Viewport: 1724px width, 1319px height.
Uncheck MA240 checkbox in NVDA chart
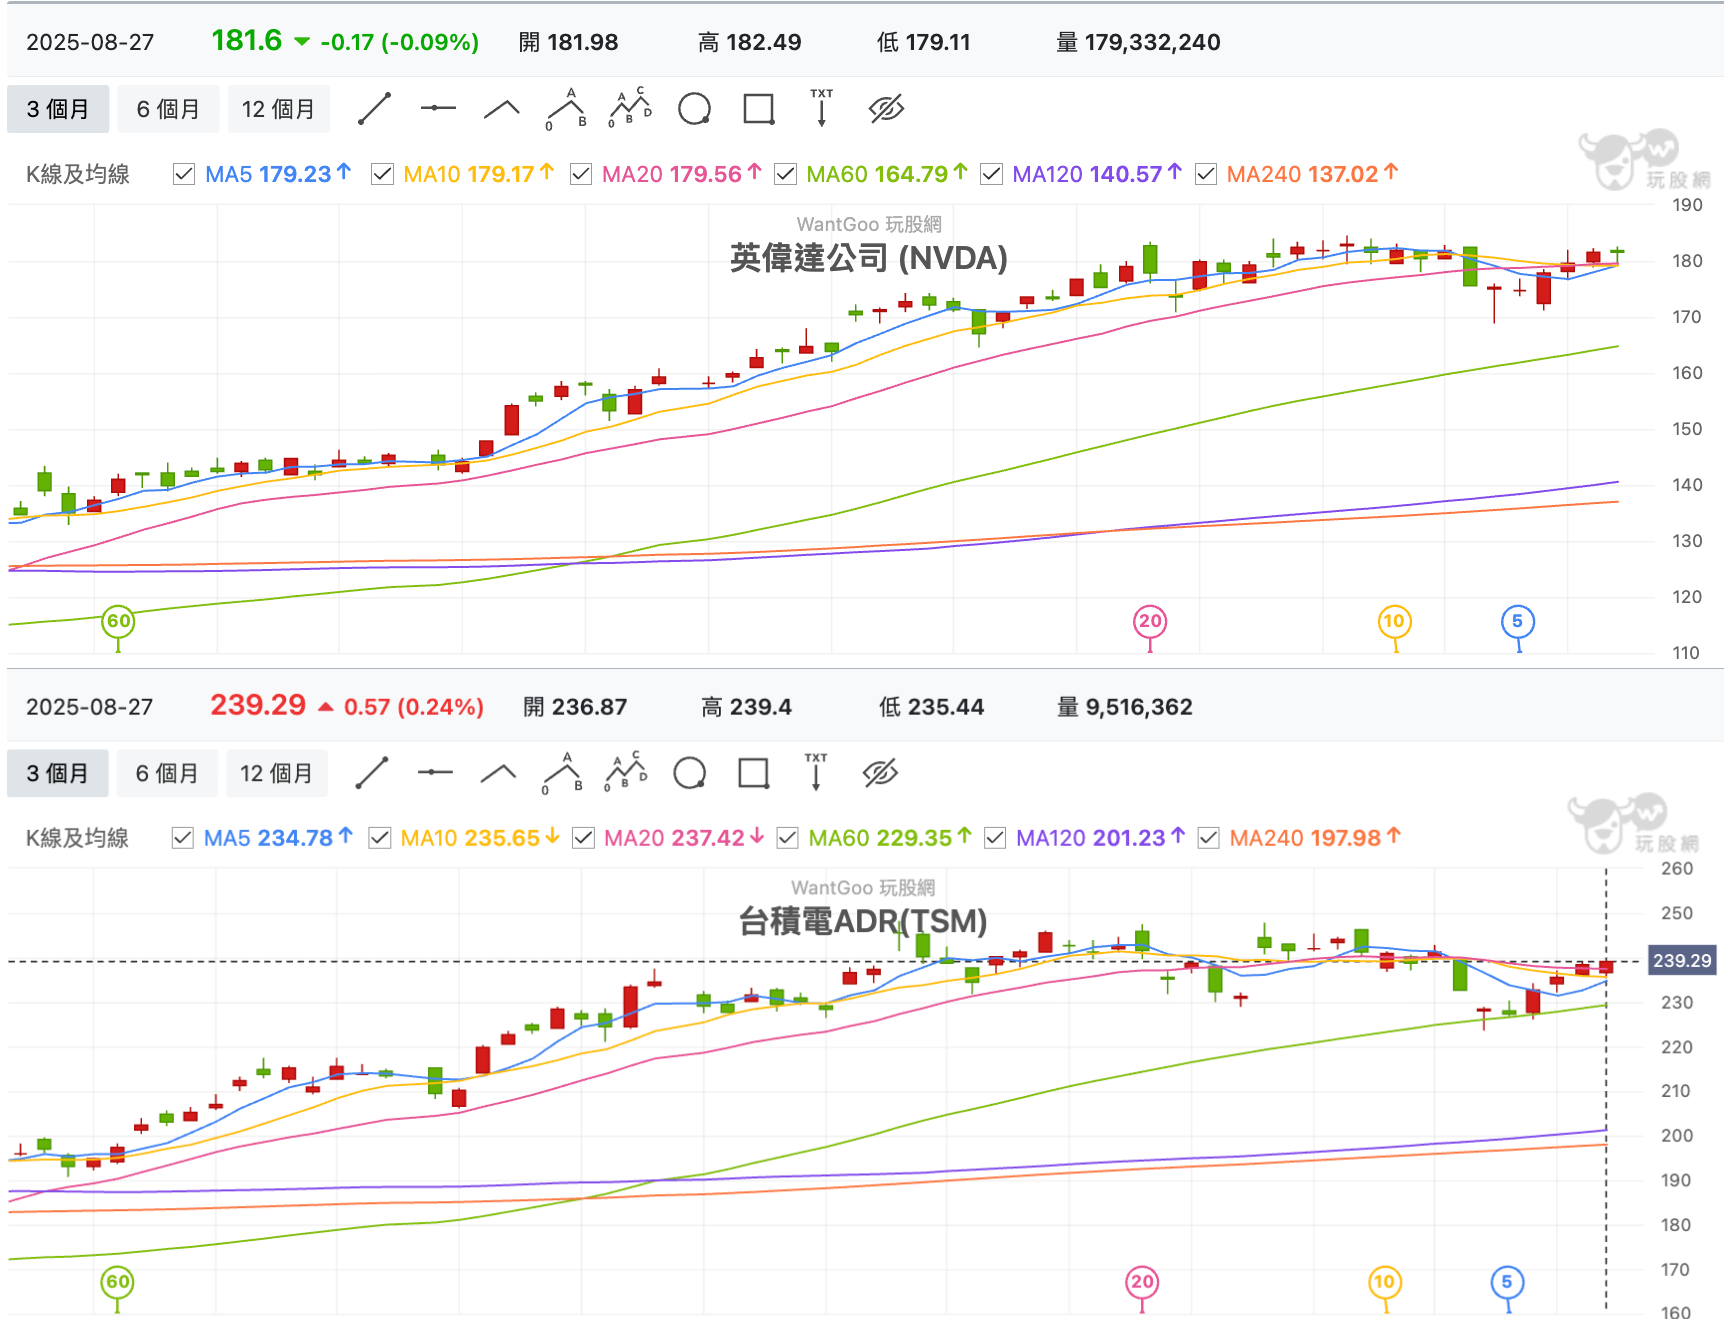click(x=1206, y=174)
